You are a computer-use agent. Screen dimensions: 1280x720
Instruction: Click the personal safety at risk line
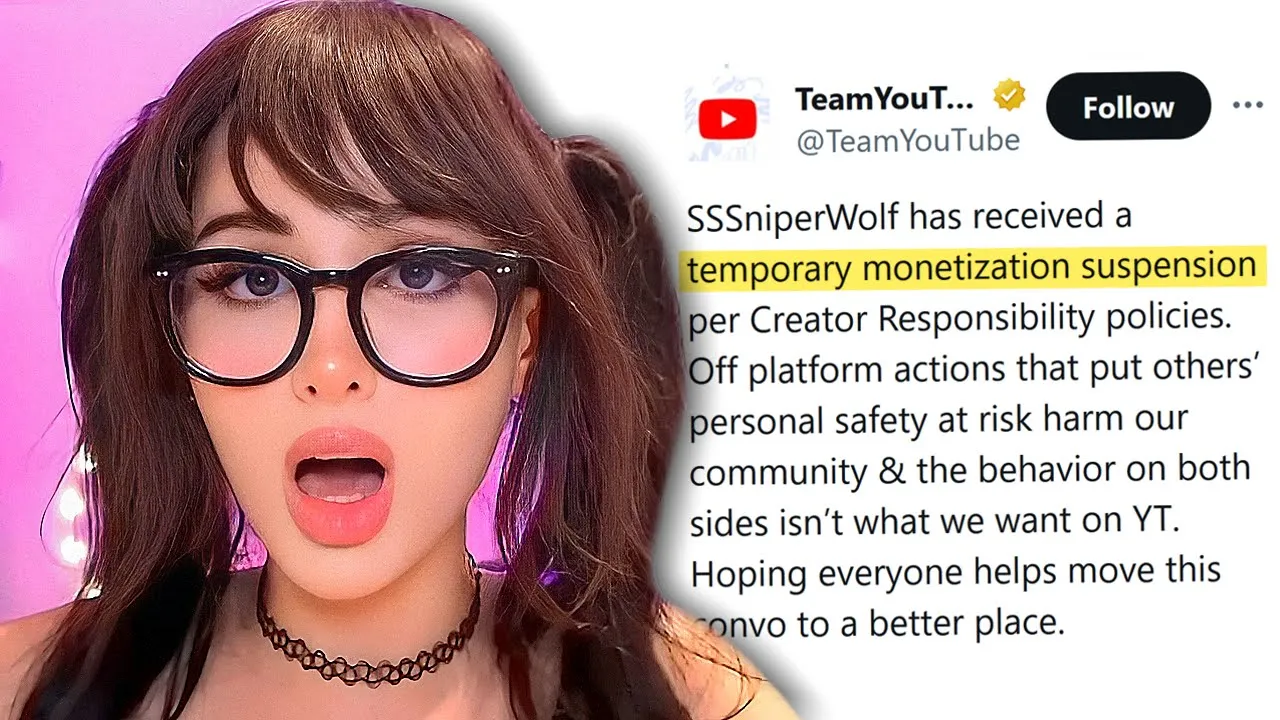(x=938, y=420)
